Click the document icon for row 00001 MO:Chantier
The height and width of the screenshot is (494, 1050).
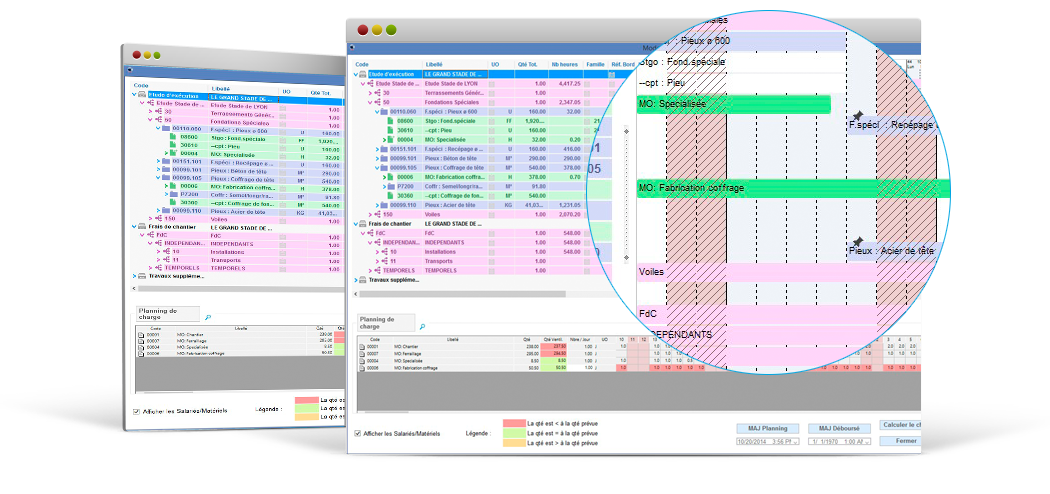click(x=363, y=346)
